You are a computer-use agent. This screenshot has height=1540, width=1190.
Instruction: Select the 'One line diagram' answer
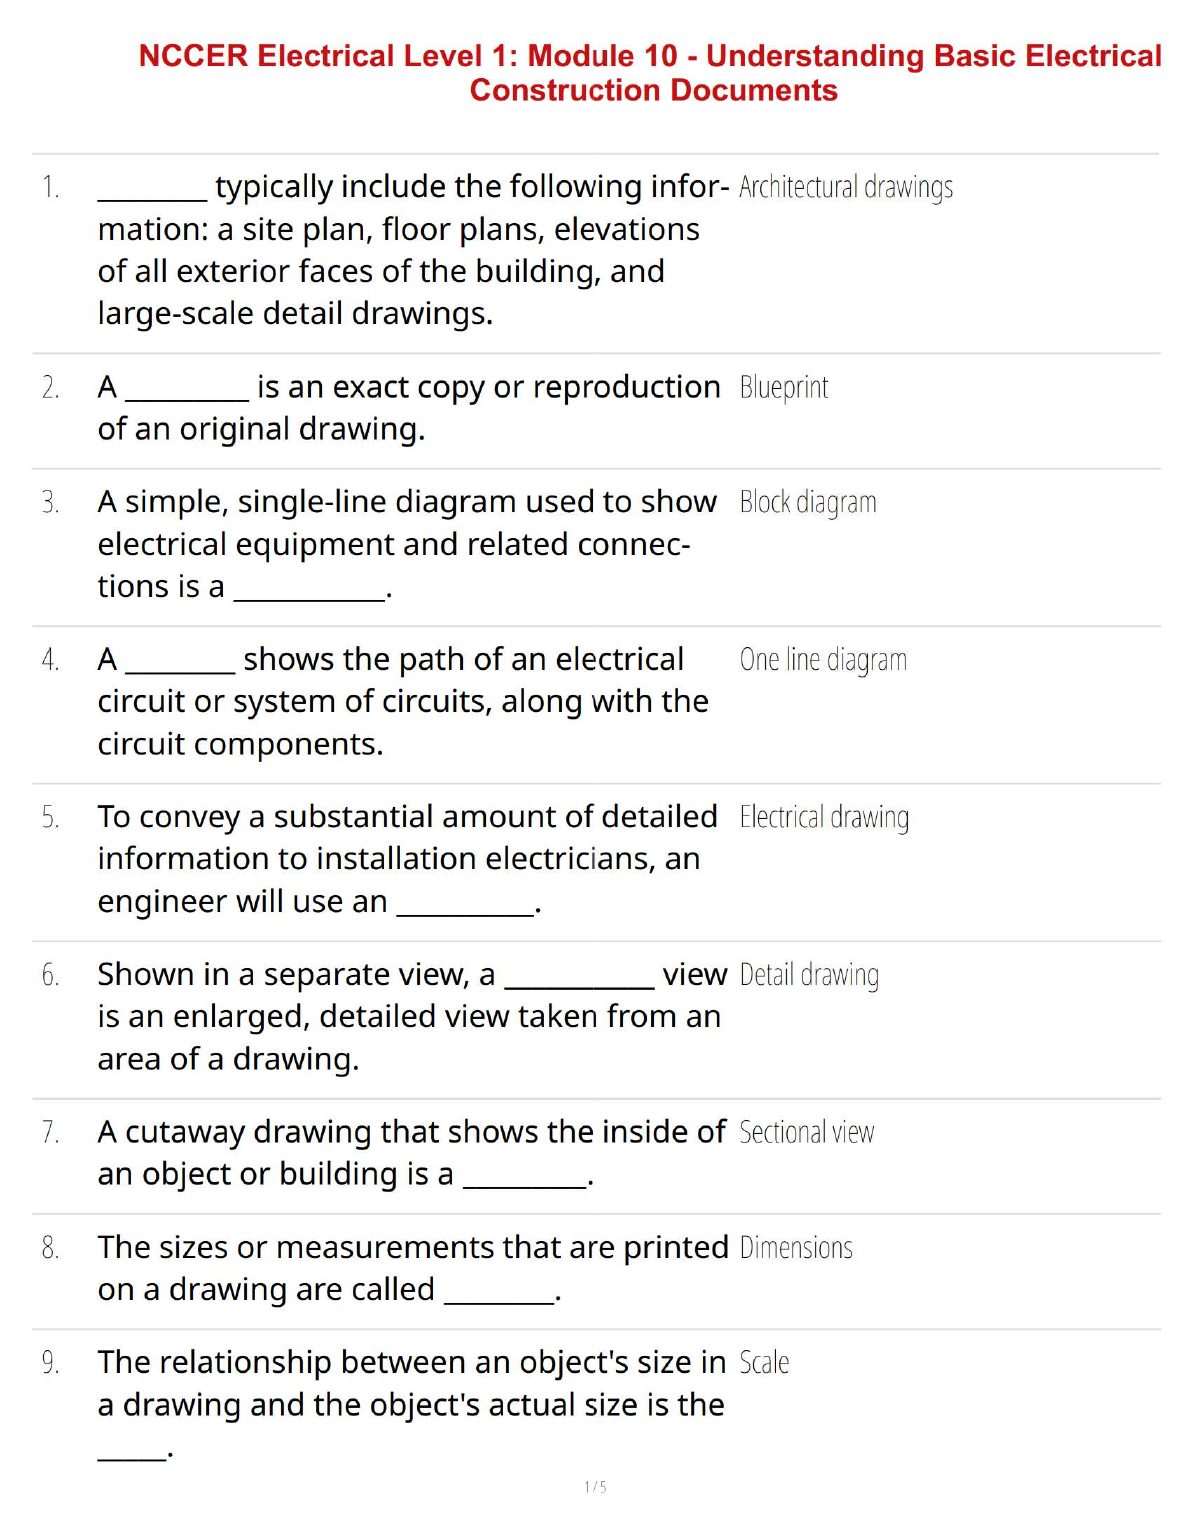click(x=822, y=660)
